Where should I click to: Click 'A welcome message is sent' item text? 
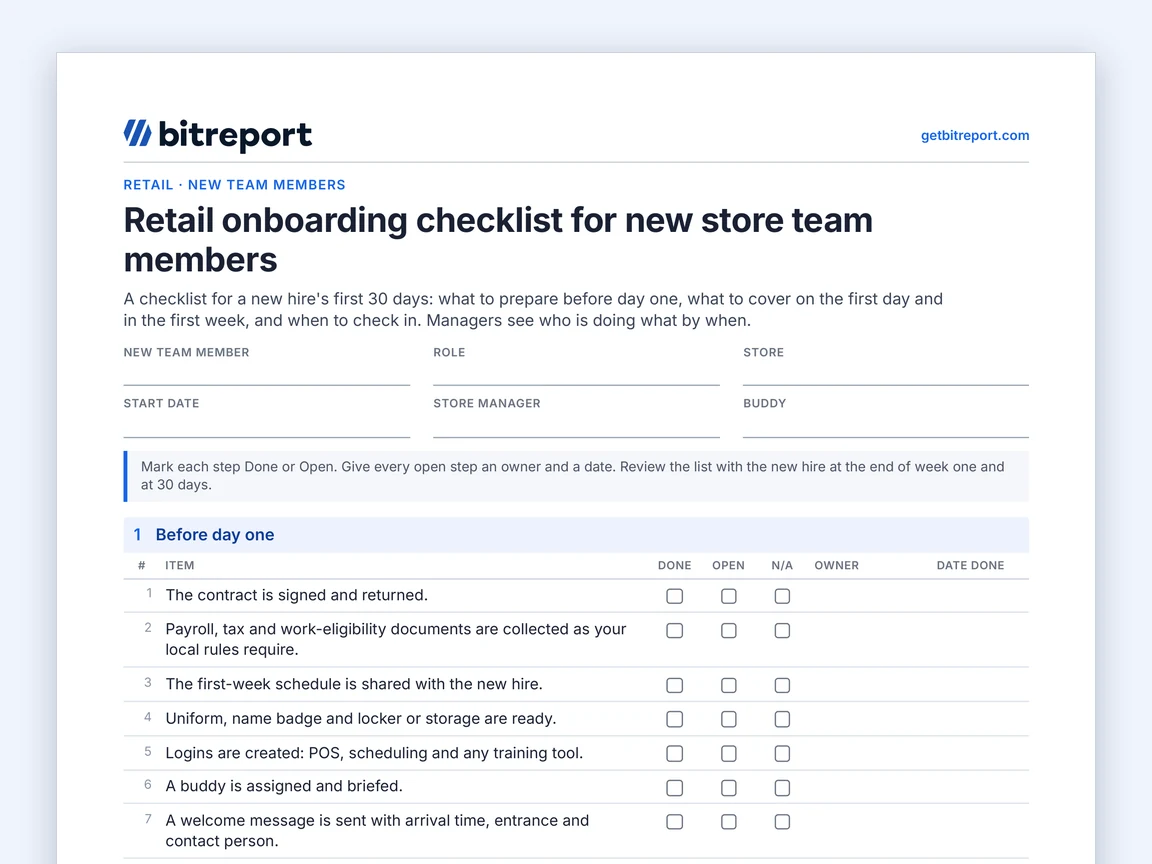click(x=377, y=830)
